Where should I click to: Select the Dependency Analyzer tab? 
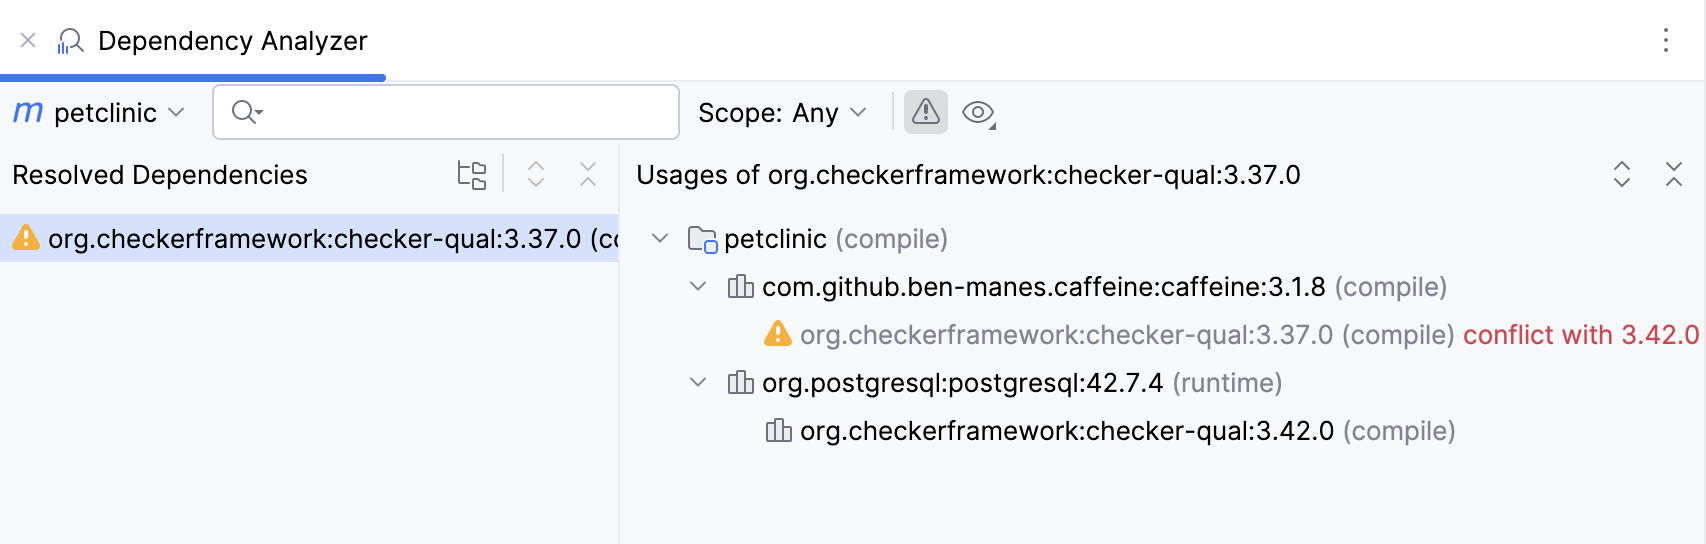point(232,41)
